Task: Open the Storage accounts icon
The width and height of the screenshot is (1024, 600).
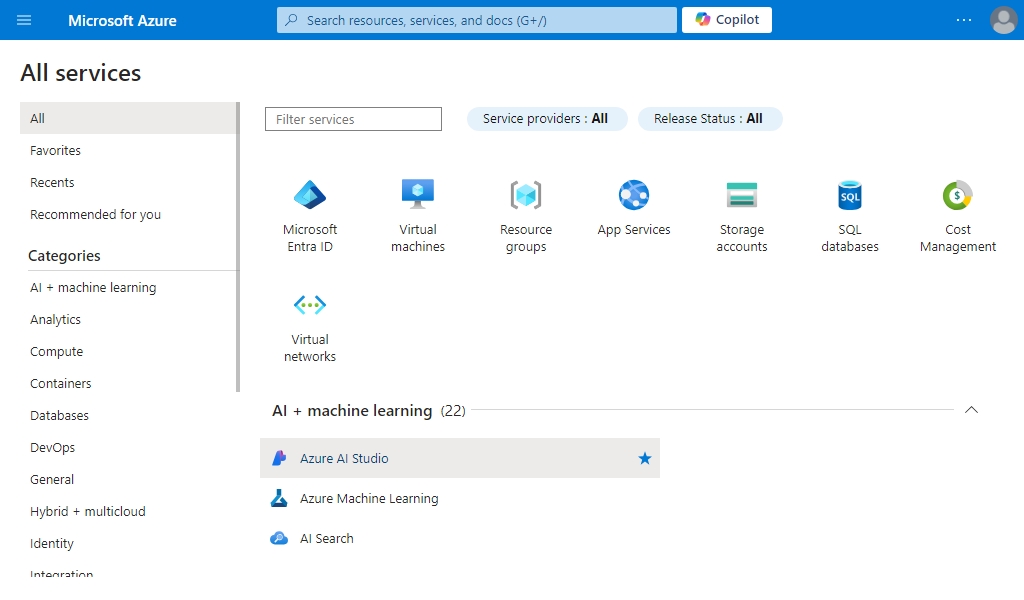Action: click(x=742, y=195)
